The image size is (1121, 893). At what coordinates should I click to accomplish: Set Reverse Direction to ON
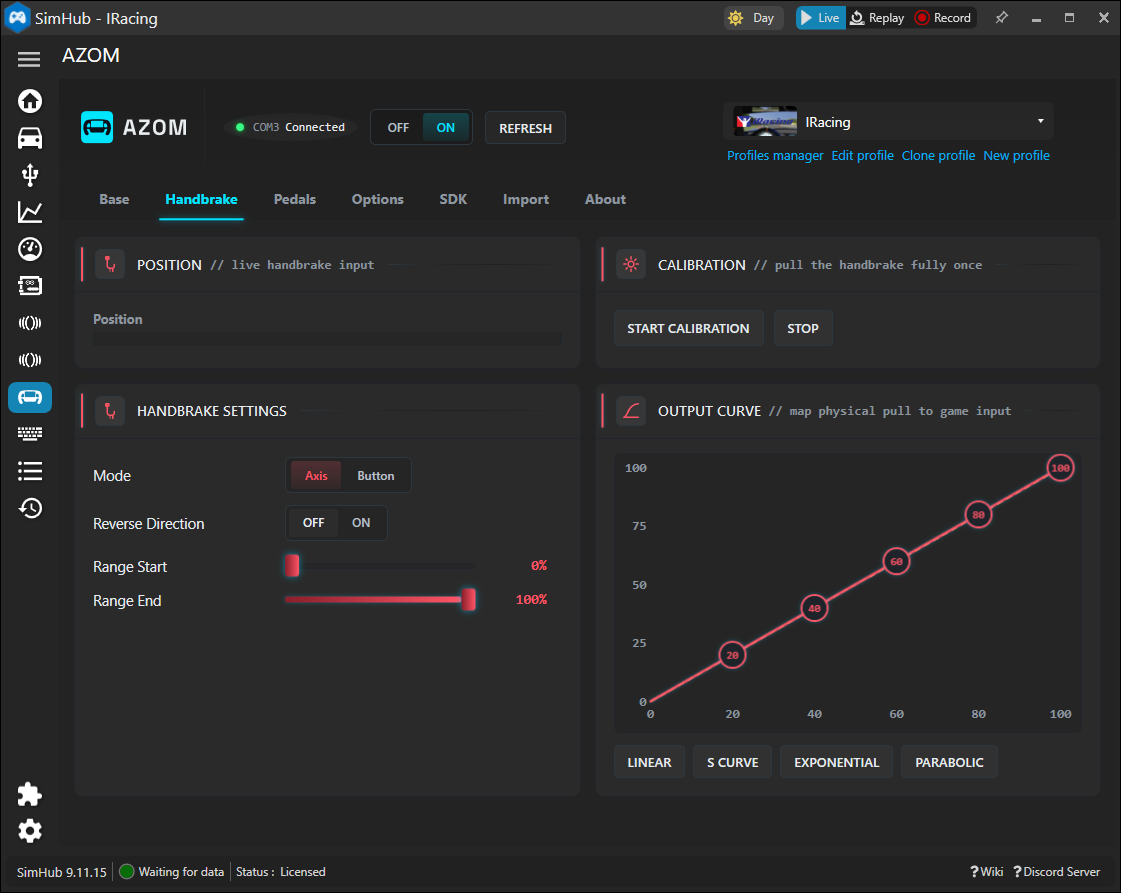361,523
